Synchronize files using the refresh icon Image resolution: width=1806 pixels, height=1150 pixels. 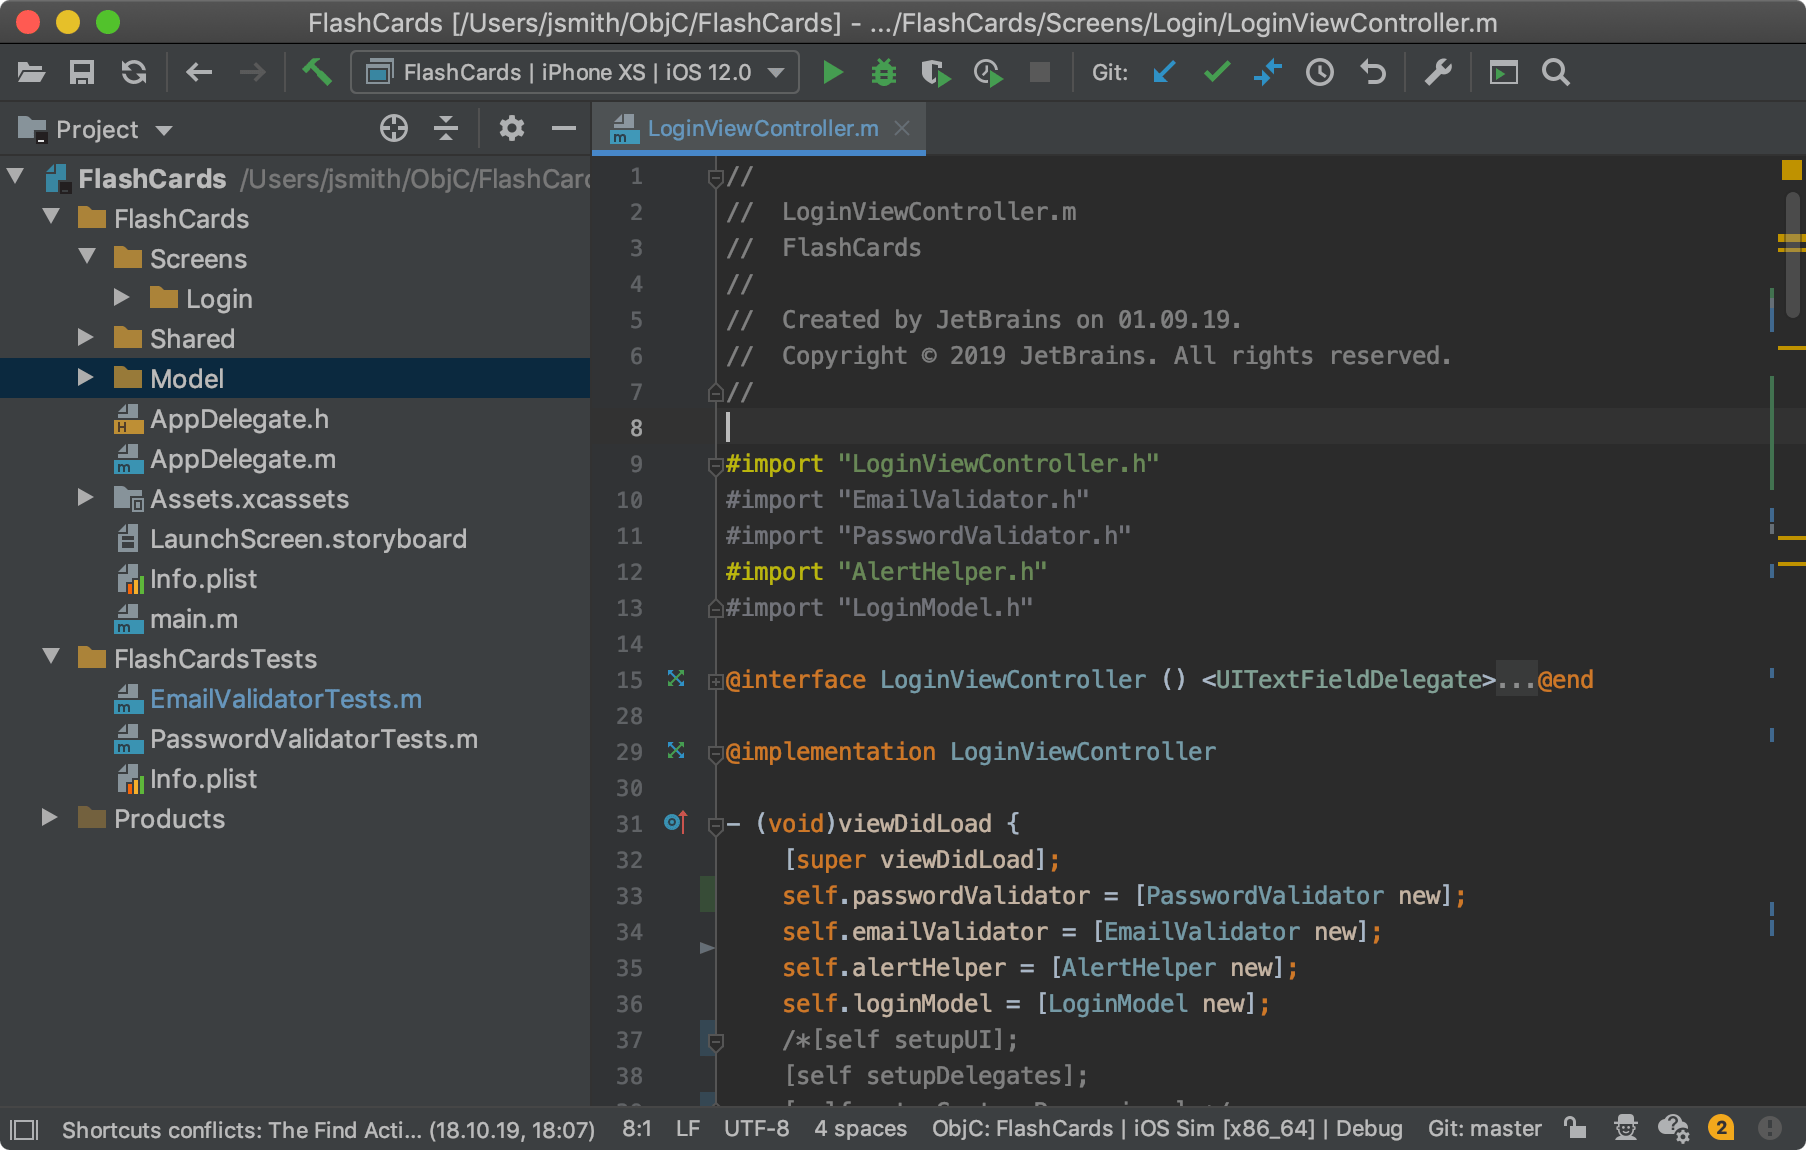[134, 72]
